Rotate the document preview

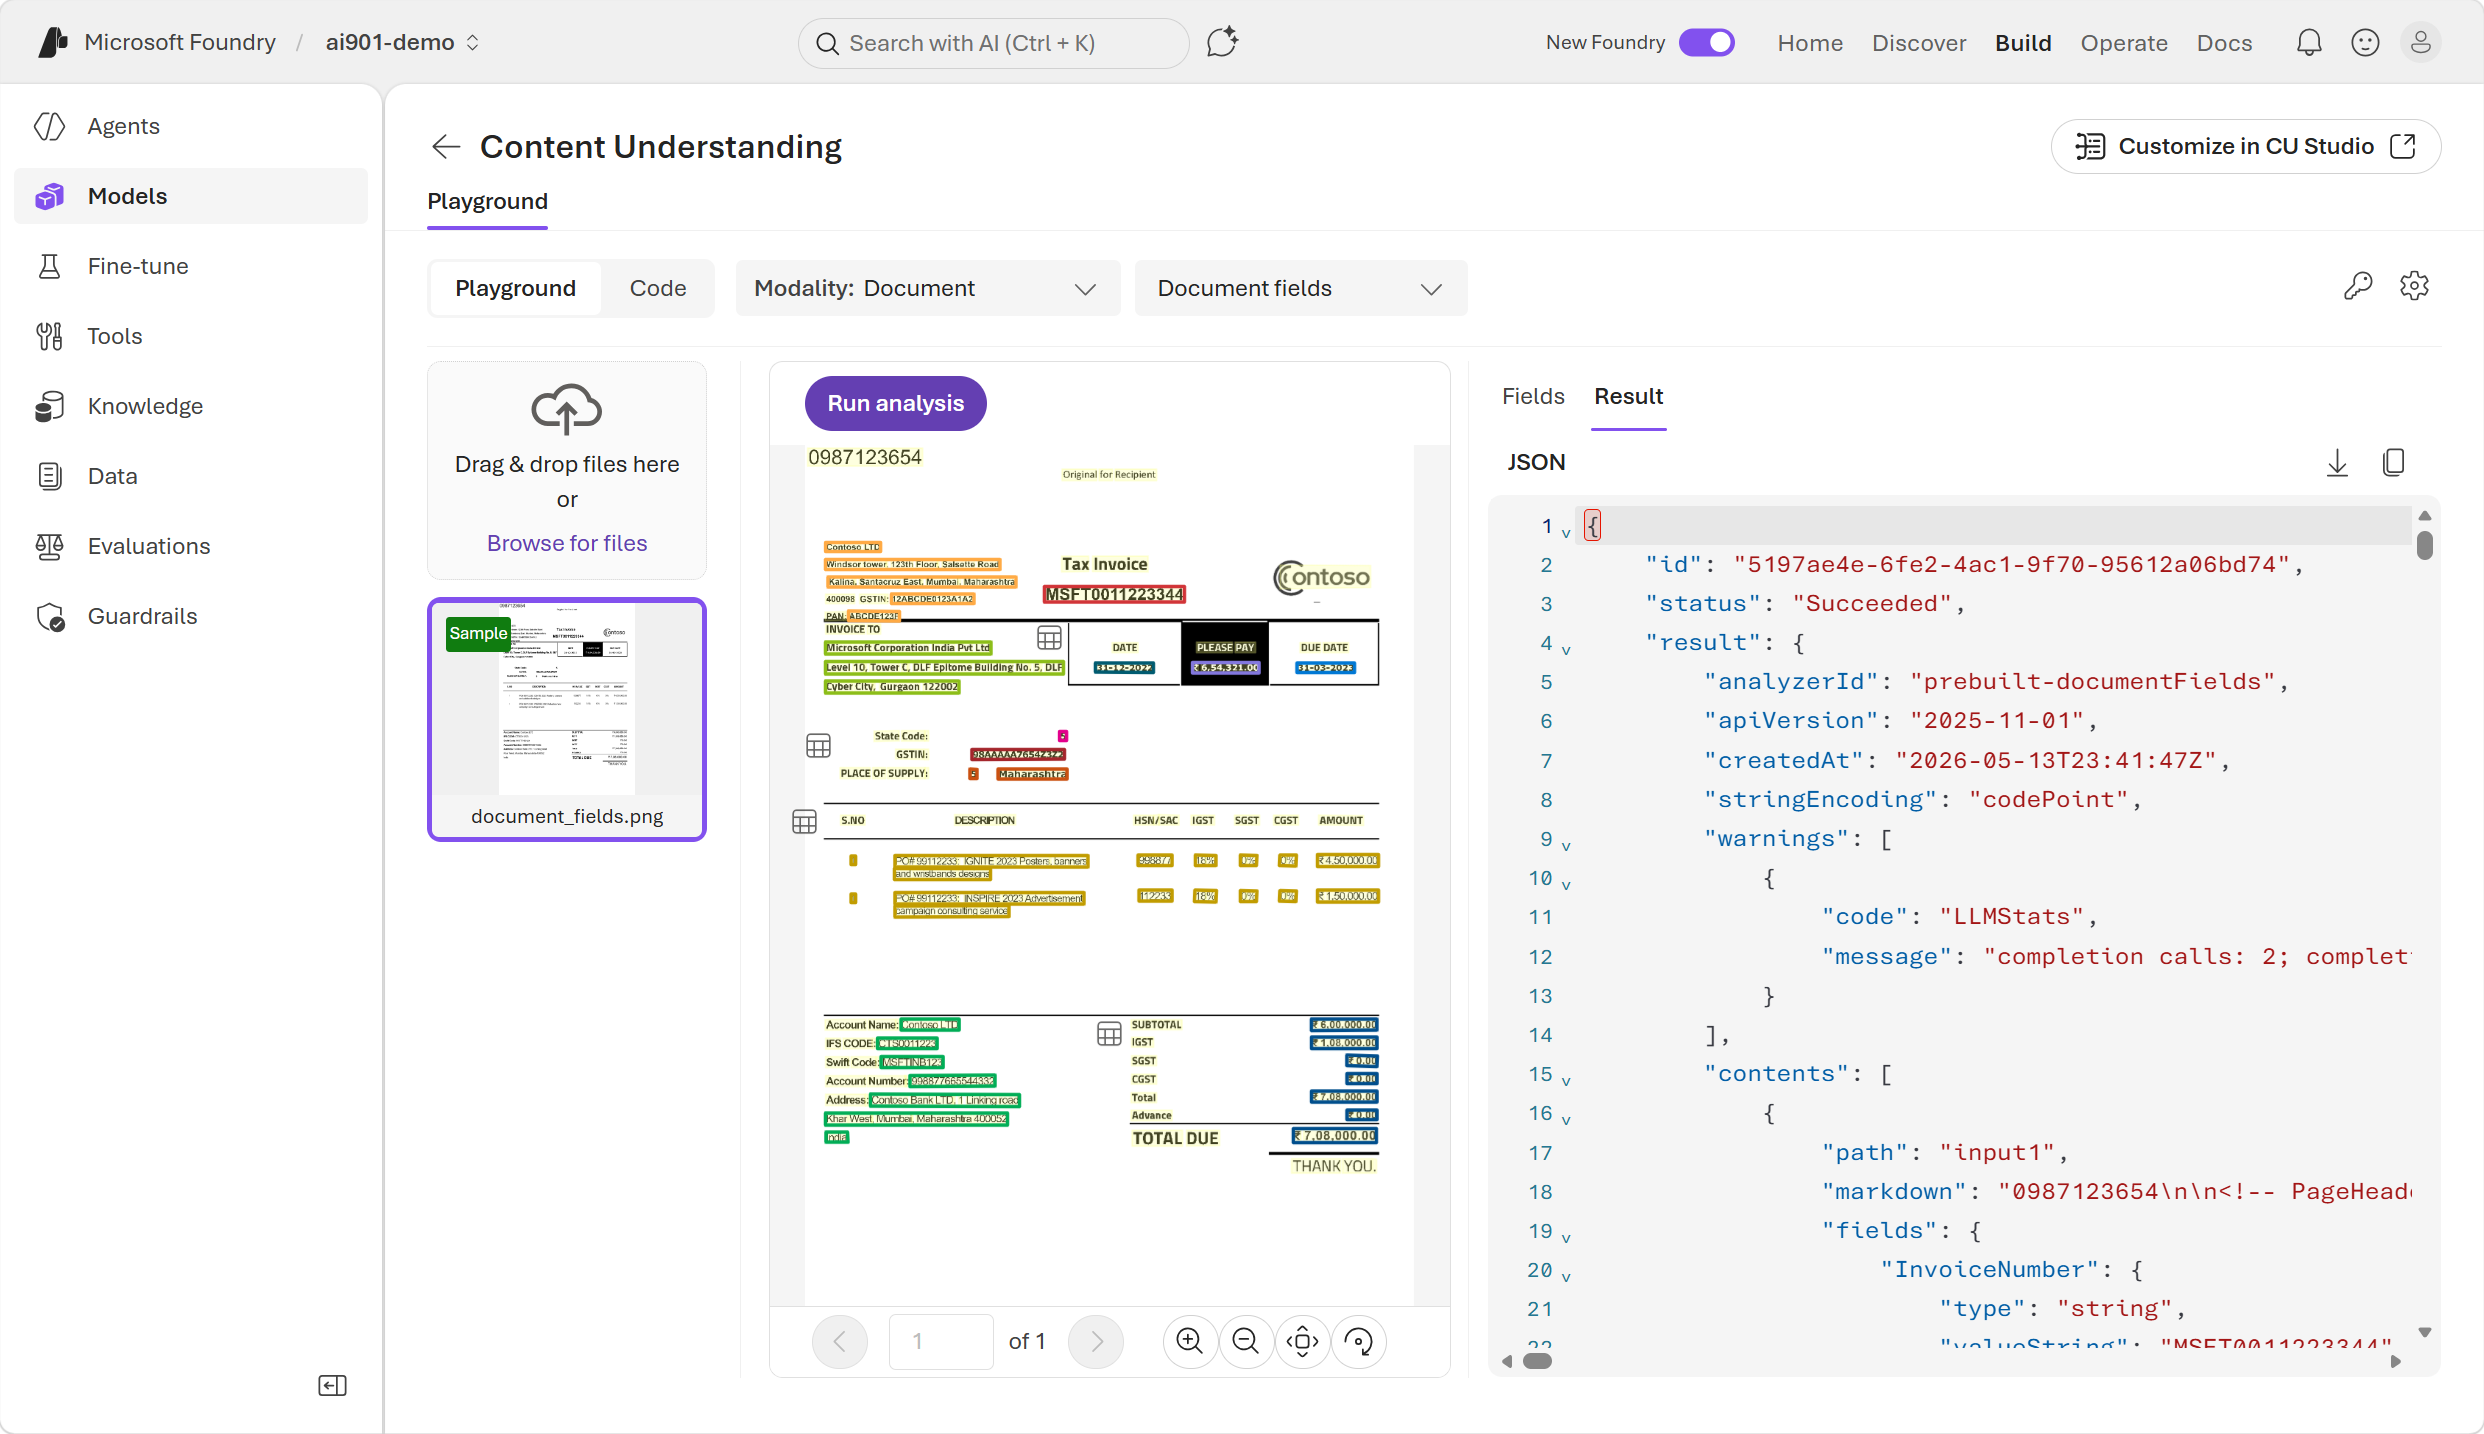click(x=1359, y=1341)
